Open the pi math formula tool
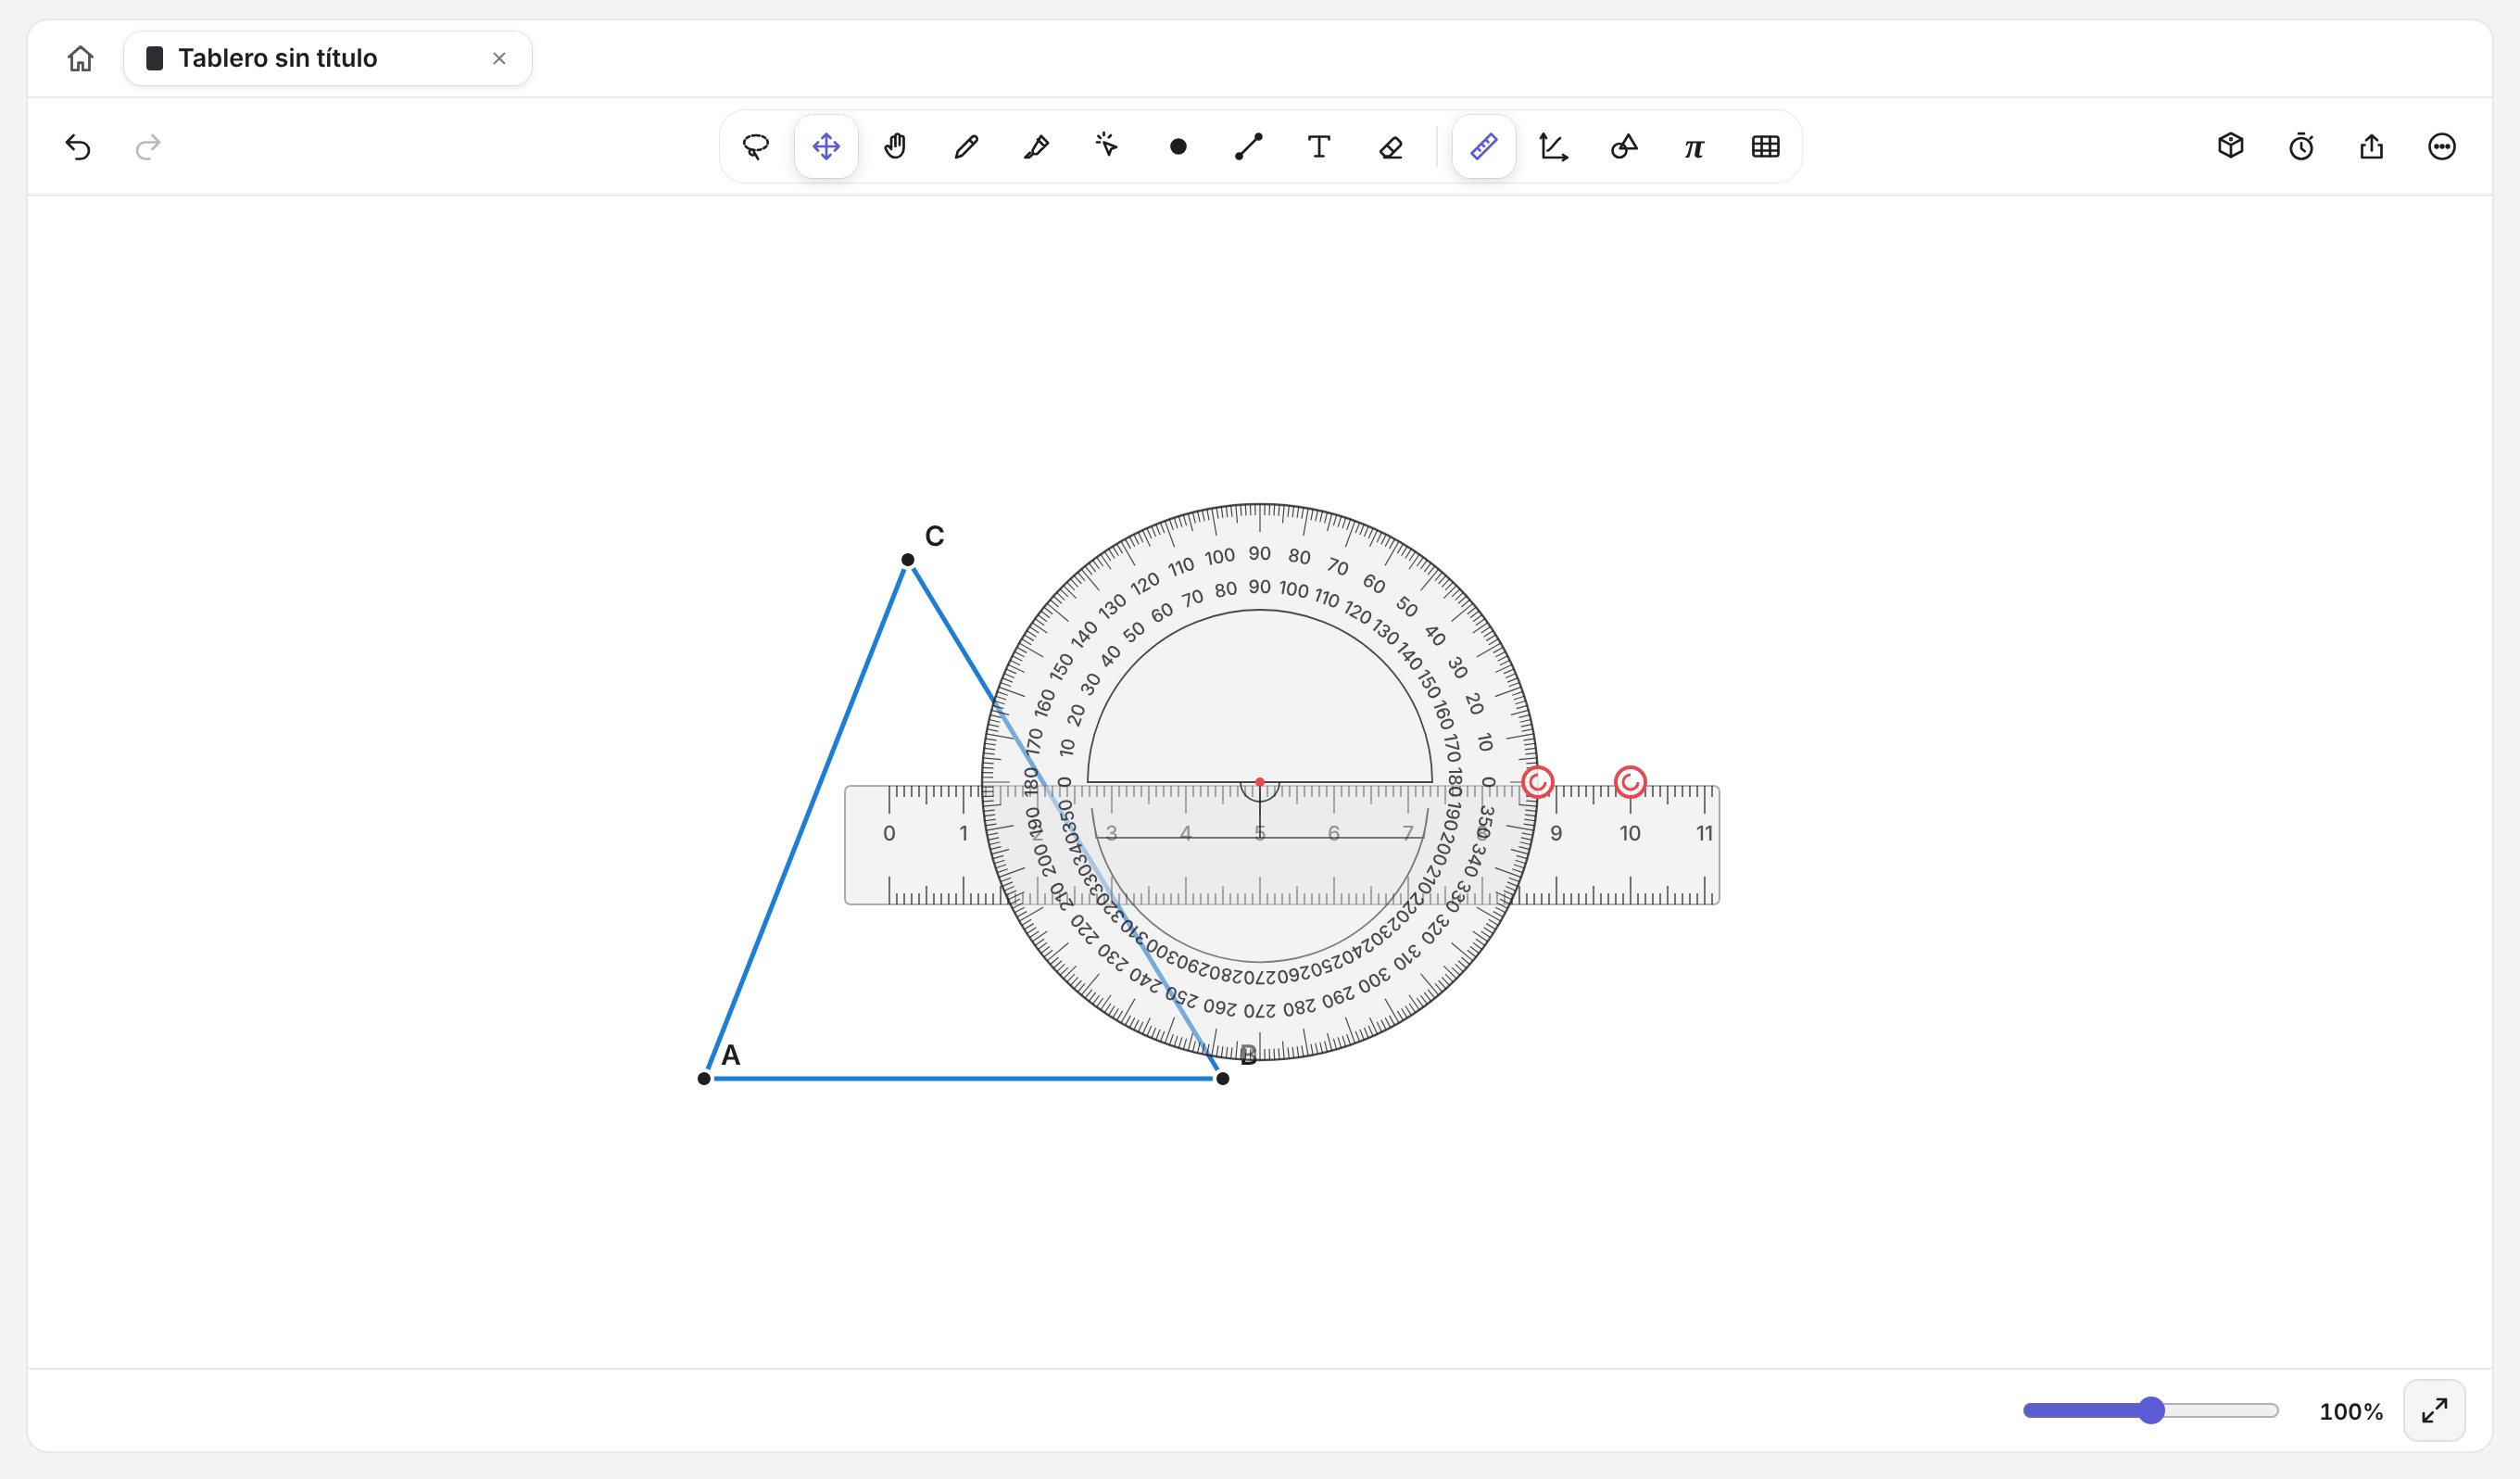The width and height of the screenshot is (2520, 1479). pos(1694,147)
